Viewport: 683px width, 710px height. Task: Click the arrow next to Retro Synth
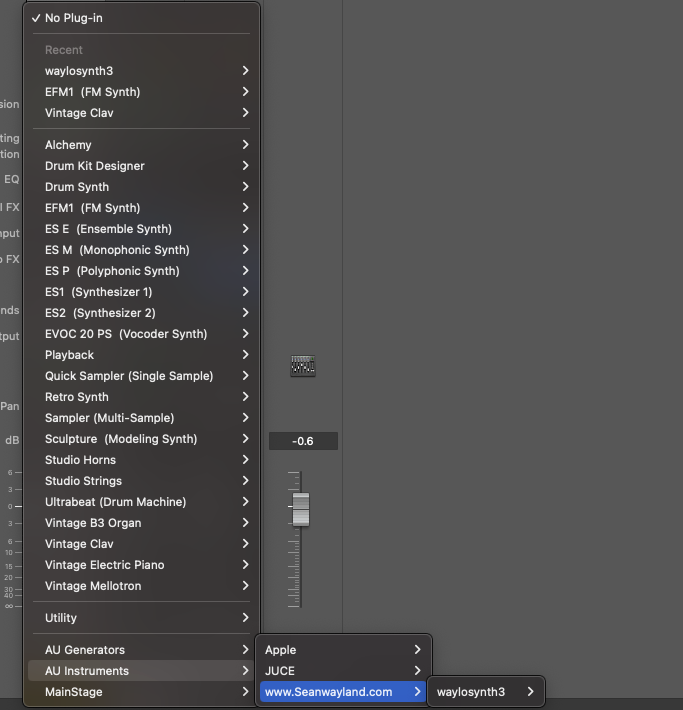click(x=245, y=397)
